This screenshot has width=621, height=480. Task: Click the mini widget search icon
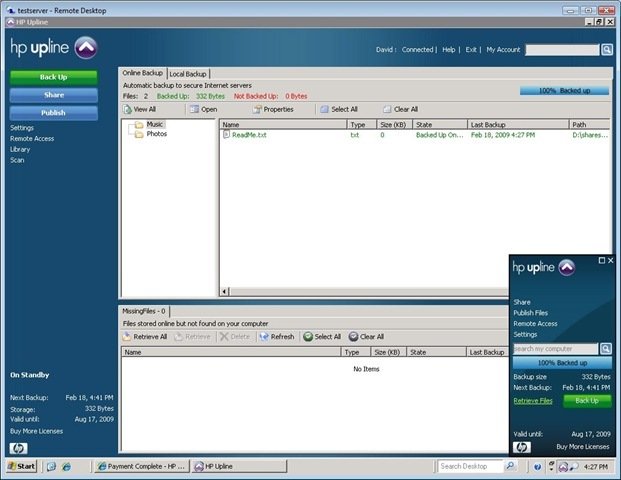click(606, 349)
